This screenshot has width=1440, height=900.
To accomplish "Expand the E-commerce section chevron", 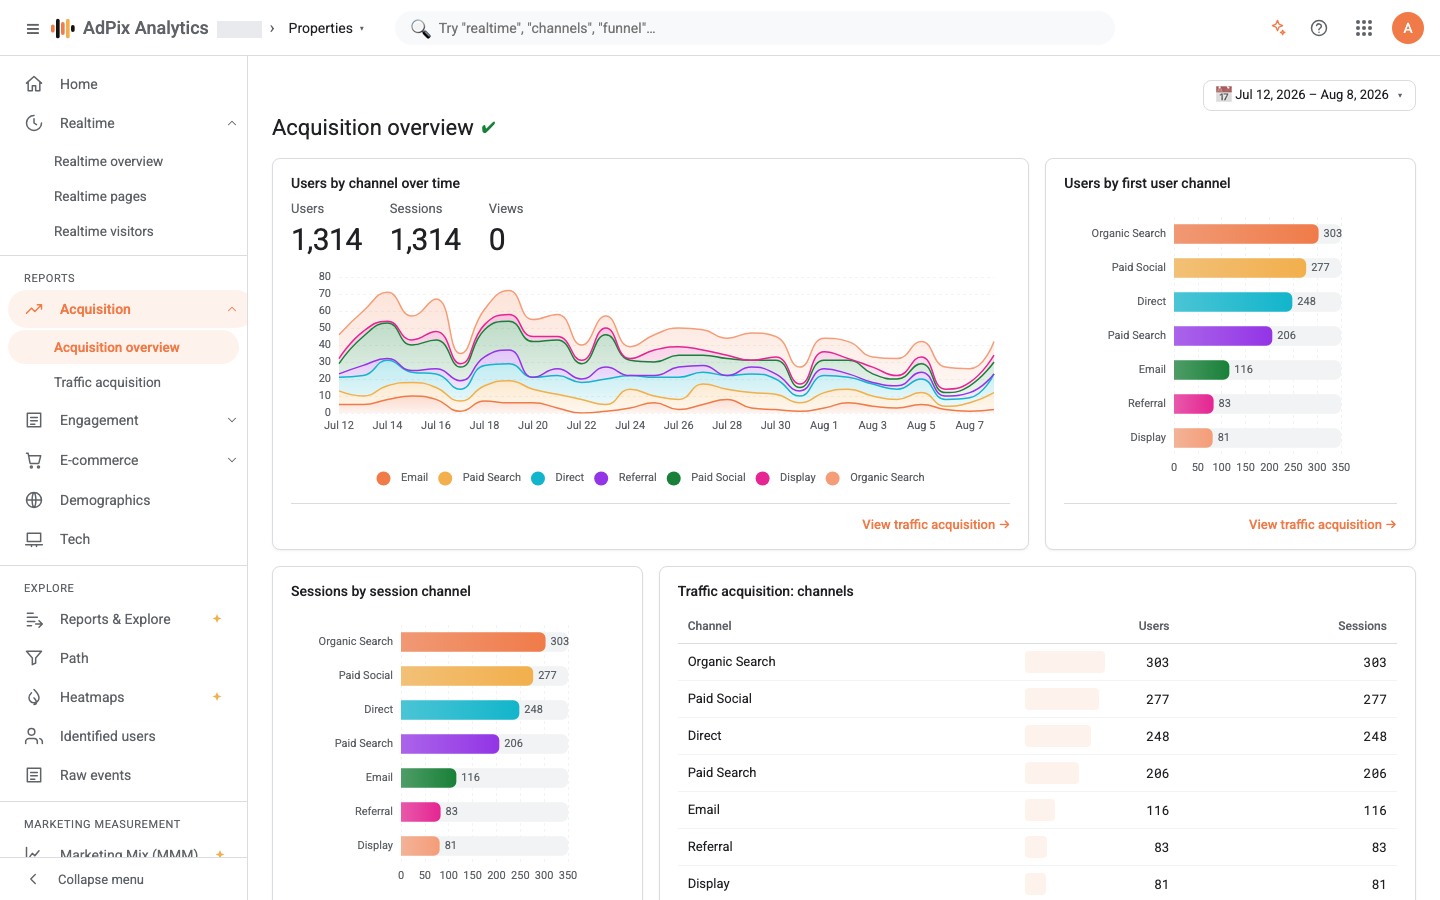I will pyautogui.click(x=232, y=460).
